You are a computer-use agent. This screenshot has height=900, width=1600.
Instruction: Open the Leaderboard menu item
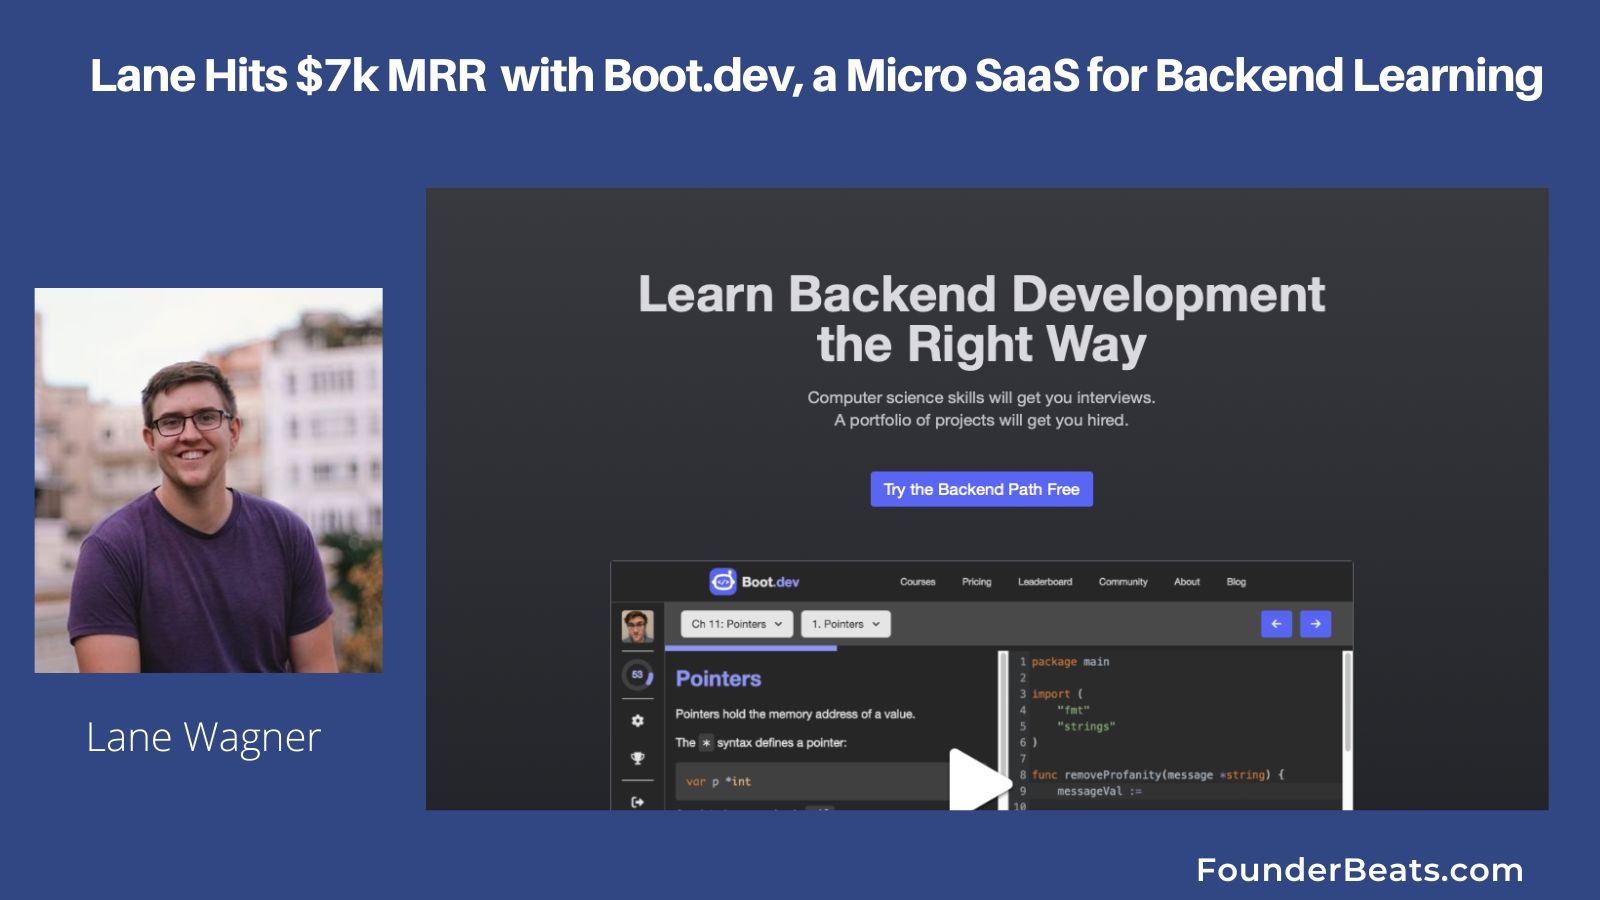pyautogui.click(x=1045, y=582)
